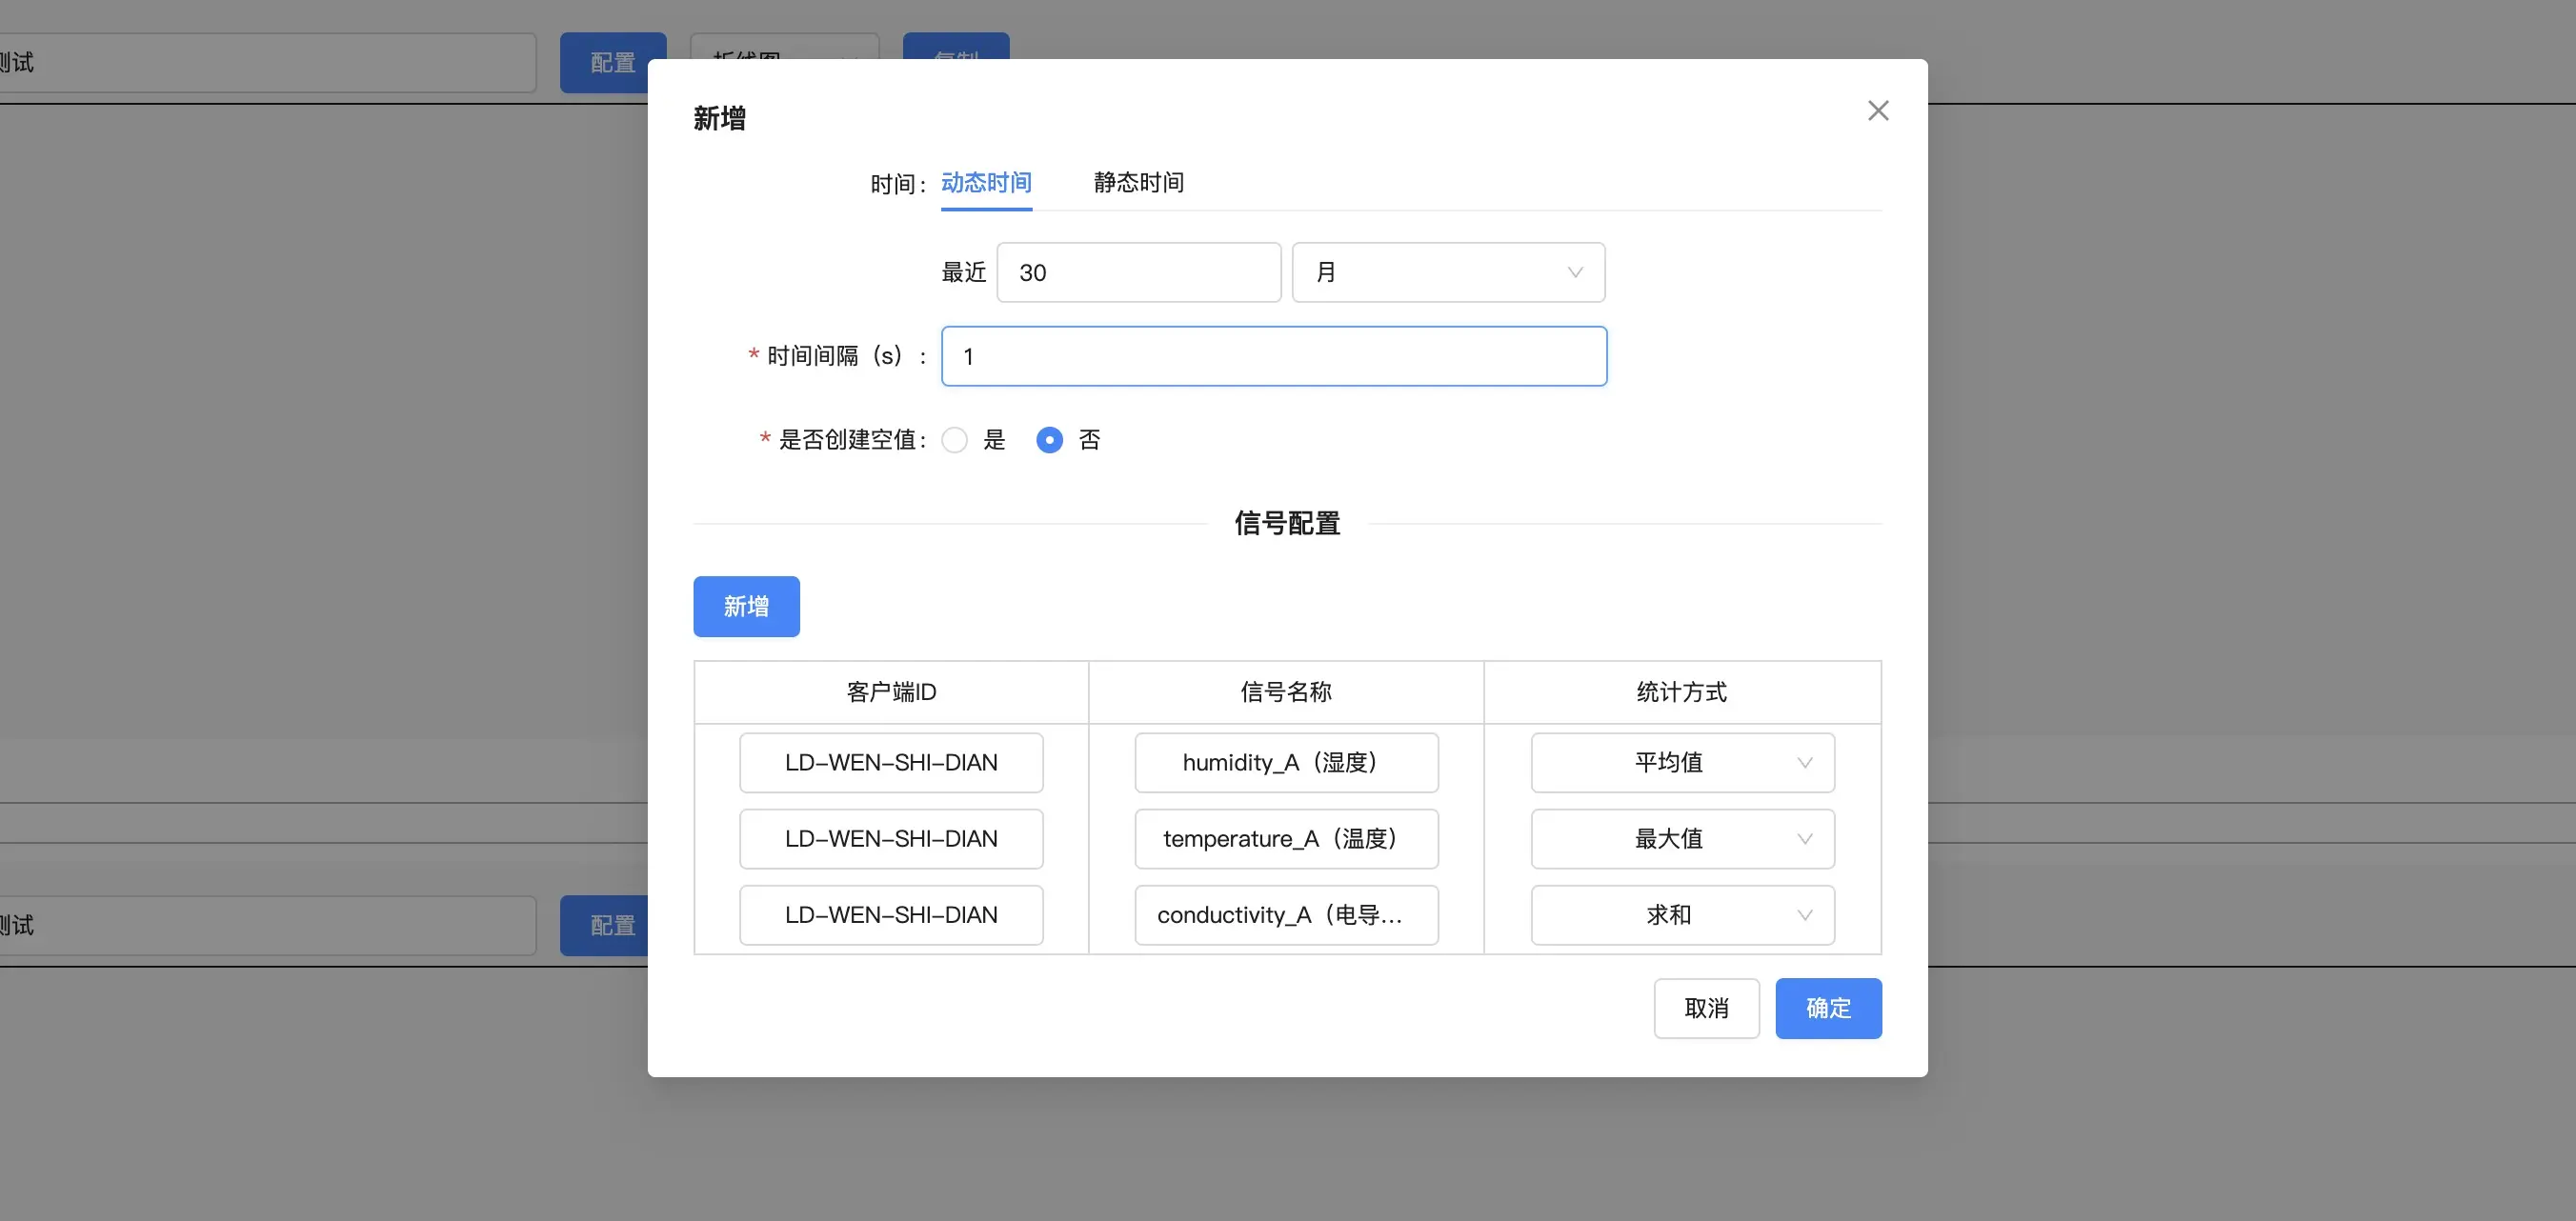Click the upper 测试 text field in background
The image size is (2576, 1221).
click(x=266, y=62)
